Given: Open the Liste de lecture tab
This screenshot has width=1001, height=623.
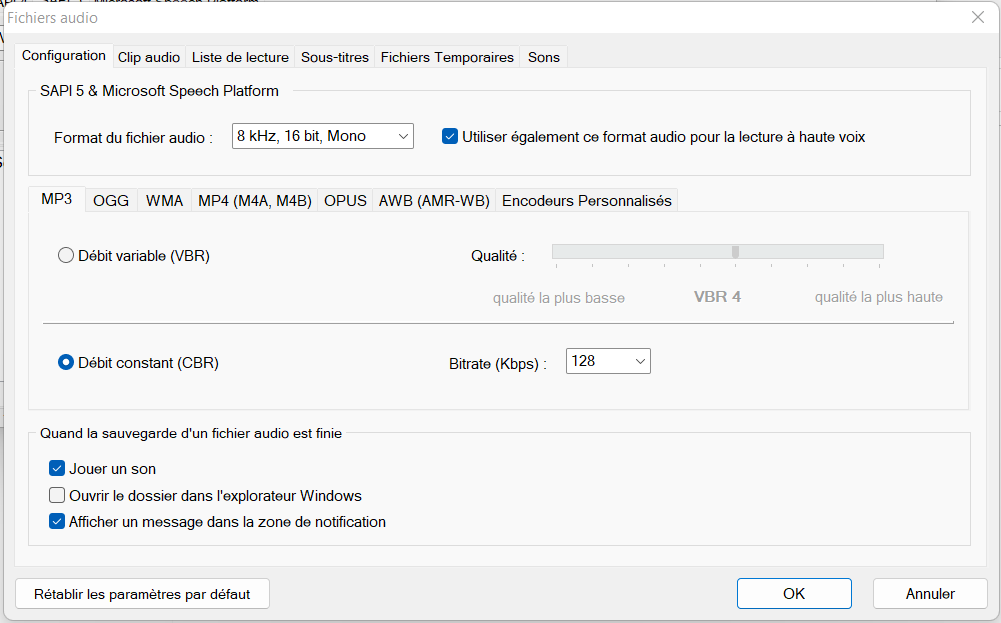Looking at the screenshot, I should (x=240, y=57).
